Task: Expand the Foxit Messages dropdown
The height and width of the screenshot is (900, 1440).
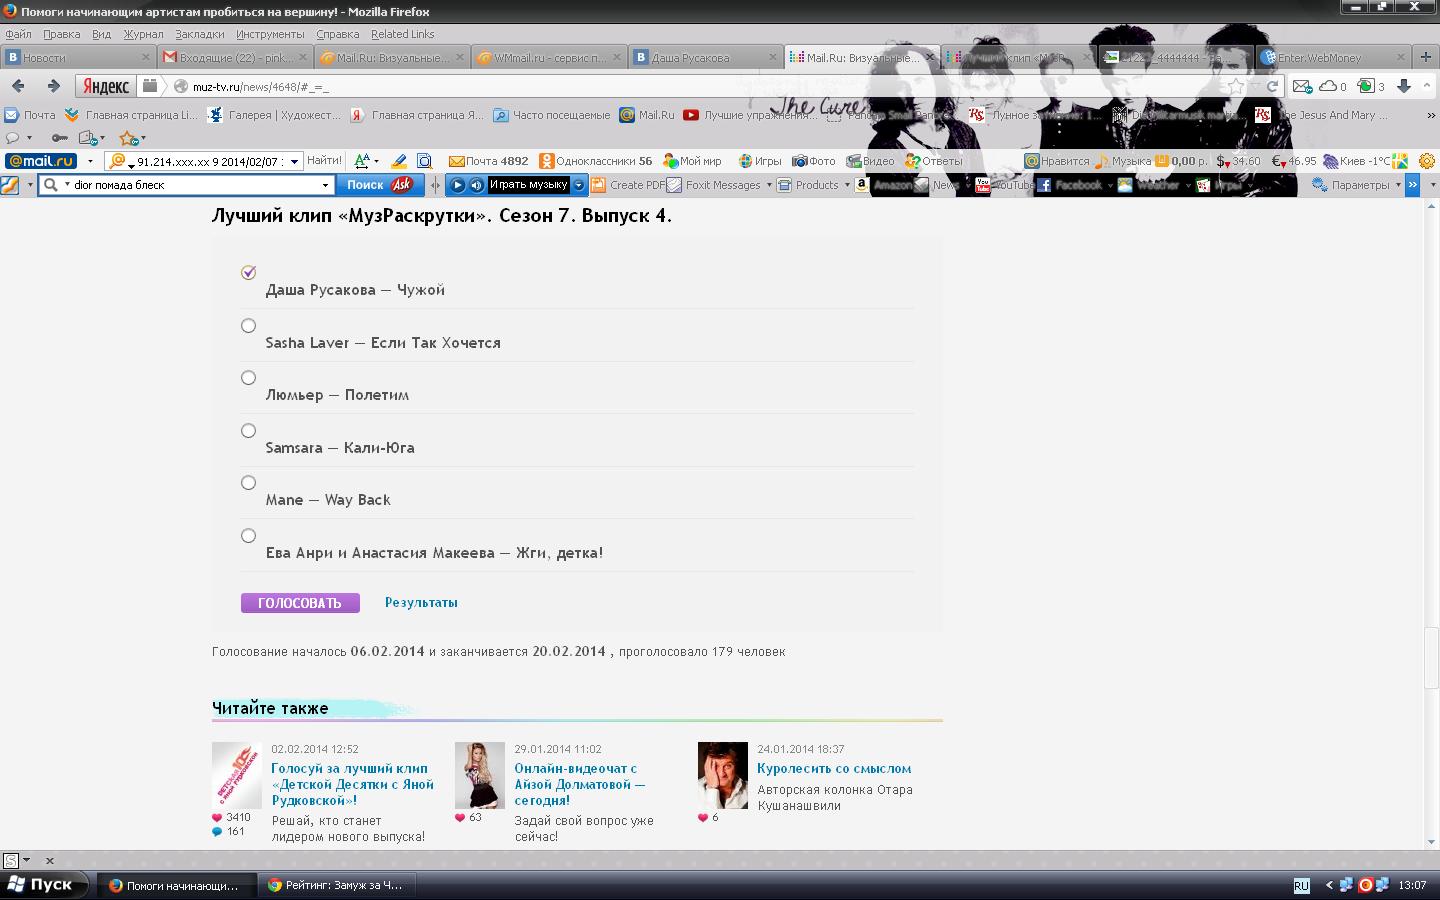Action: pyautogui.click(x=769, y=185)
